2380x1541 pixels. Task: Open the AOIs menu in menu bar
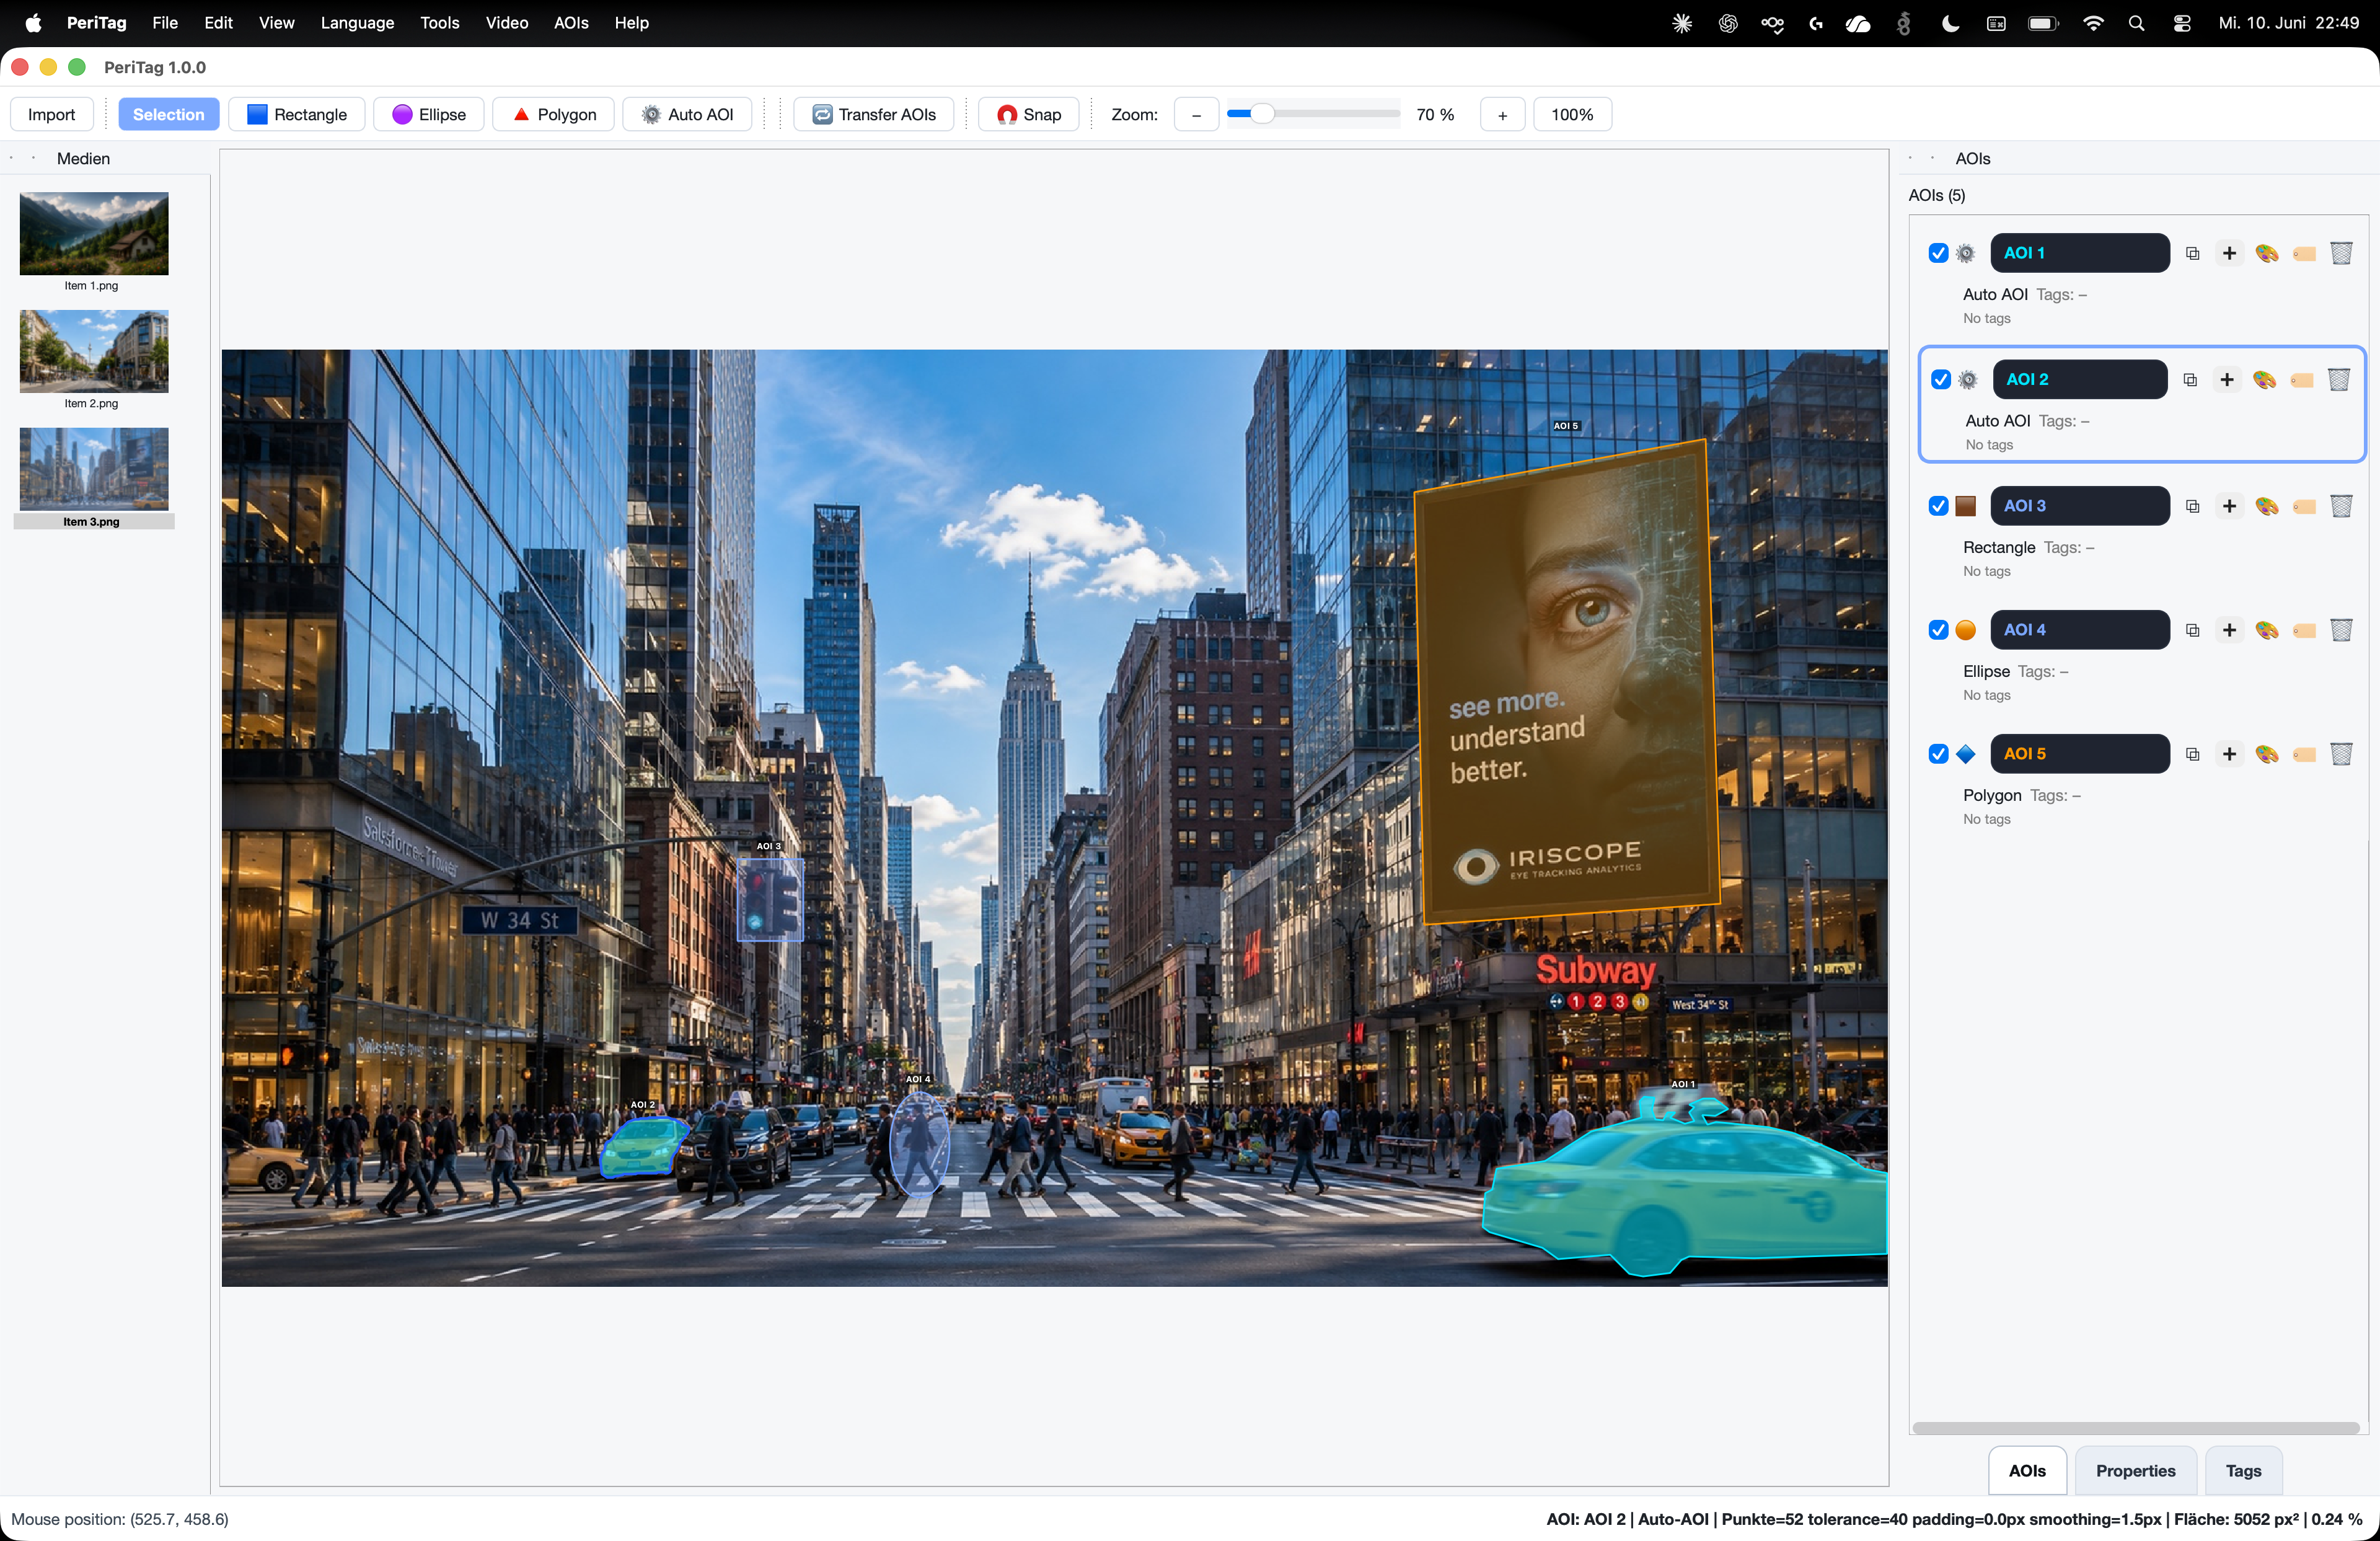(x=571, y=23)
